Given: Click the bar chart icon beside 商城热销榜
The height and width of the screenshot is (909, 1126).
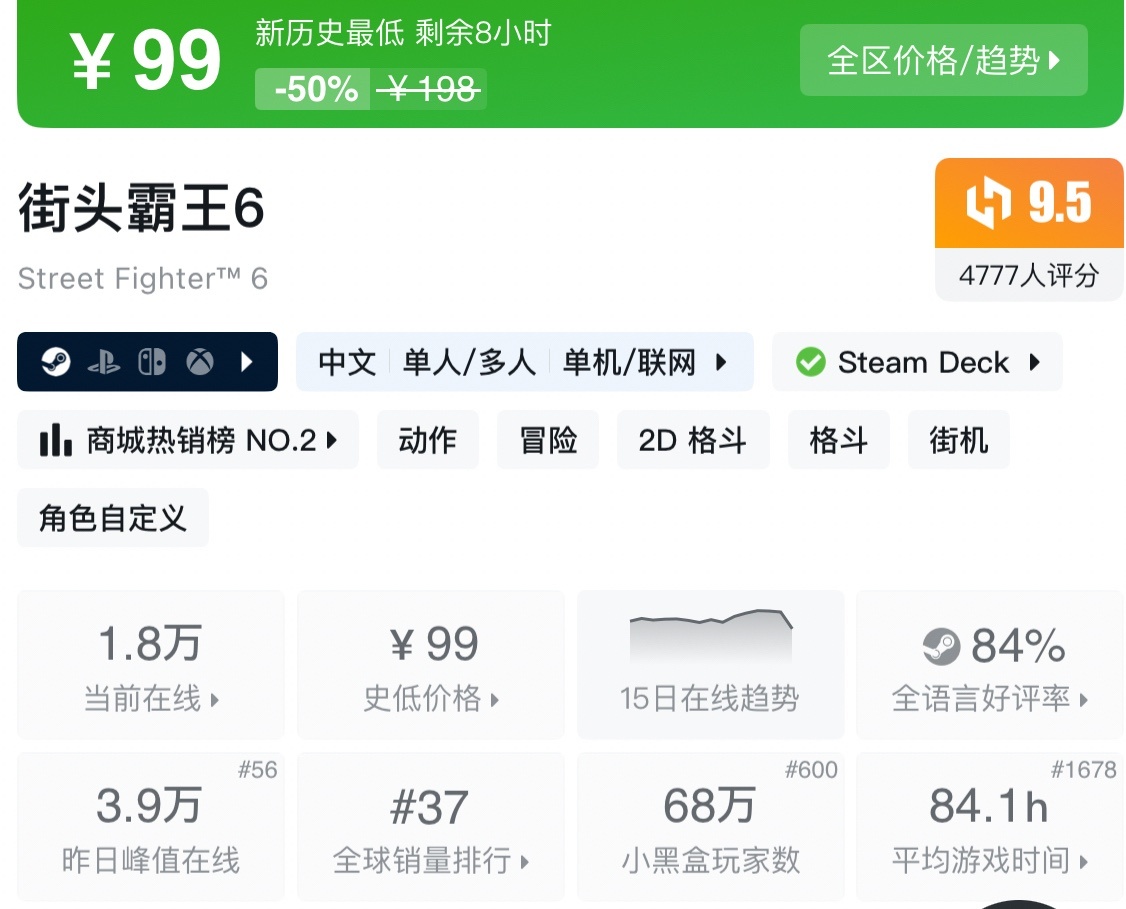Looking at the screenshot, I should (56, 440).
